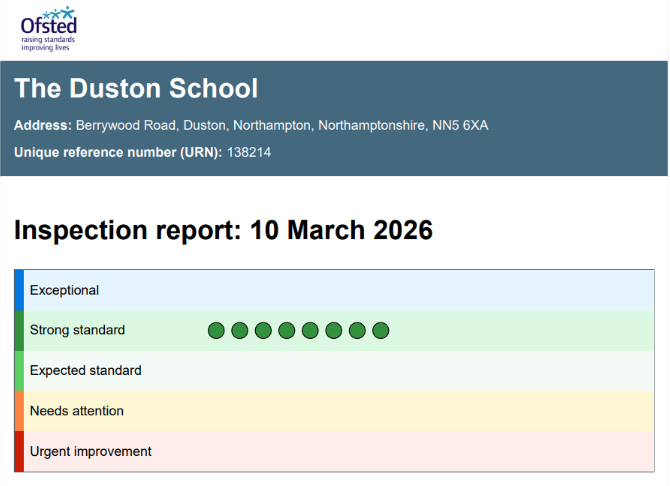Viewport: 670px width, 486px height.
Task: Click the light green bar beside Expected standard
Action: 19,371
